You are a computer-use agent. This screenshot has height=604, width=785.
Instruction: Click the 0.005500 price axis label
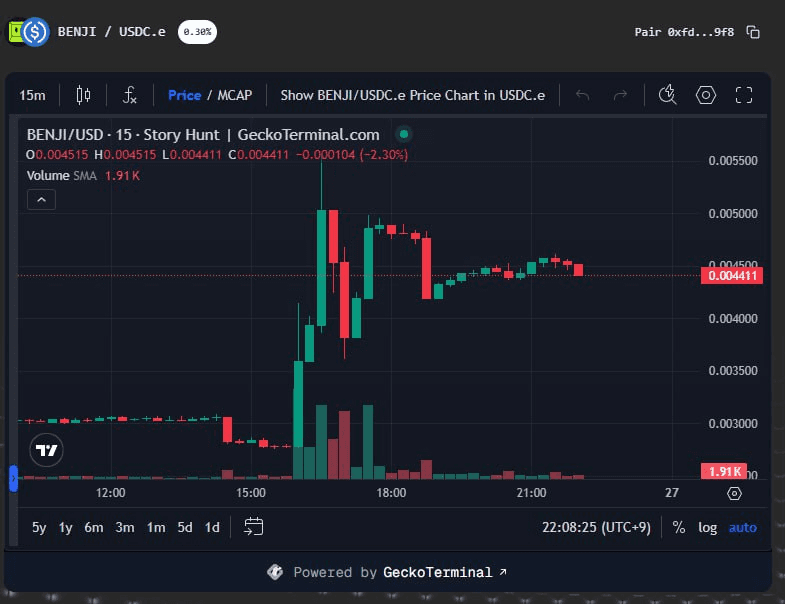point(733,161)
